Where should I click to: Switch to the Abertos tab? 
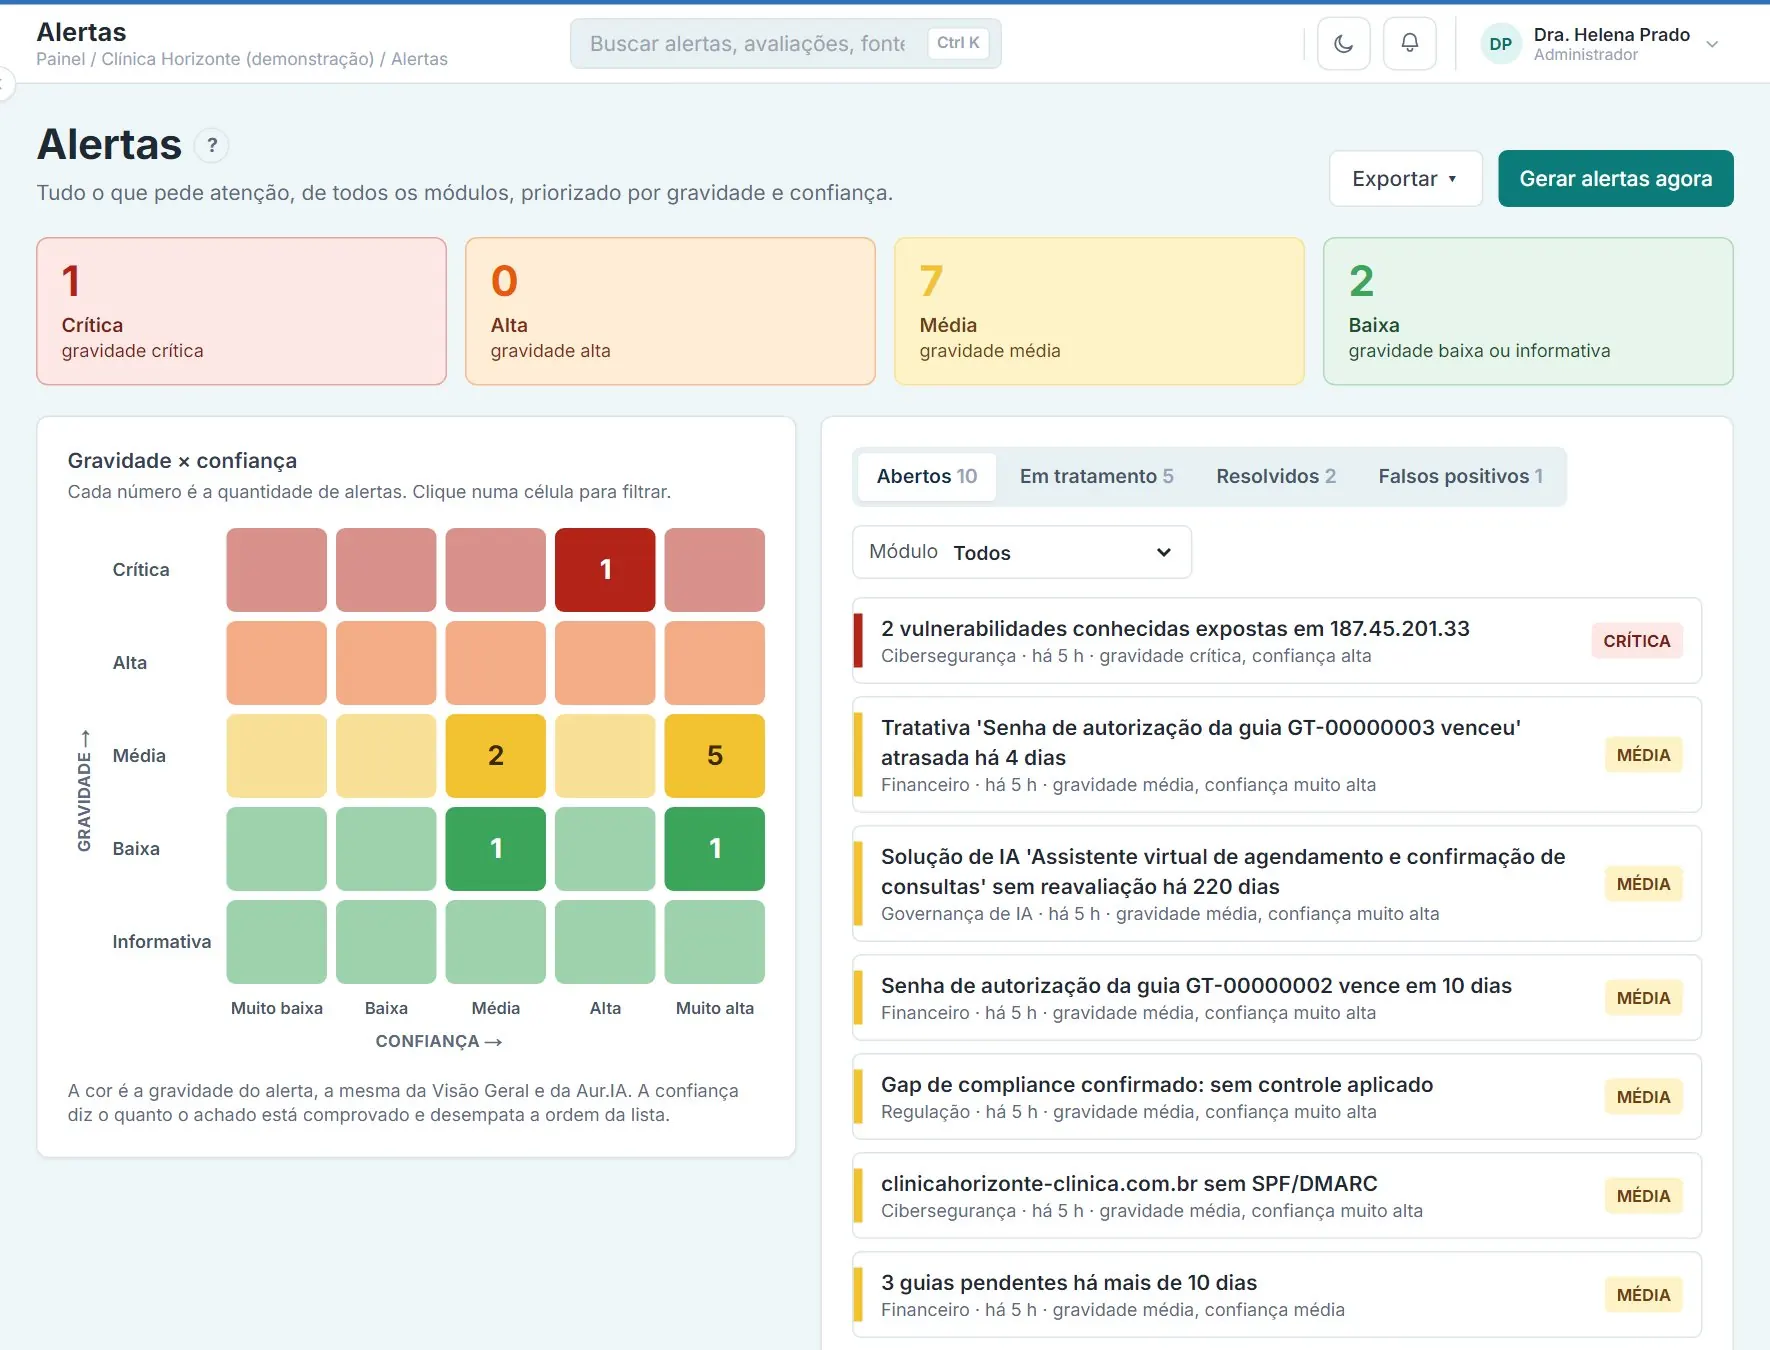(x=926, y=477)
